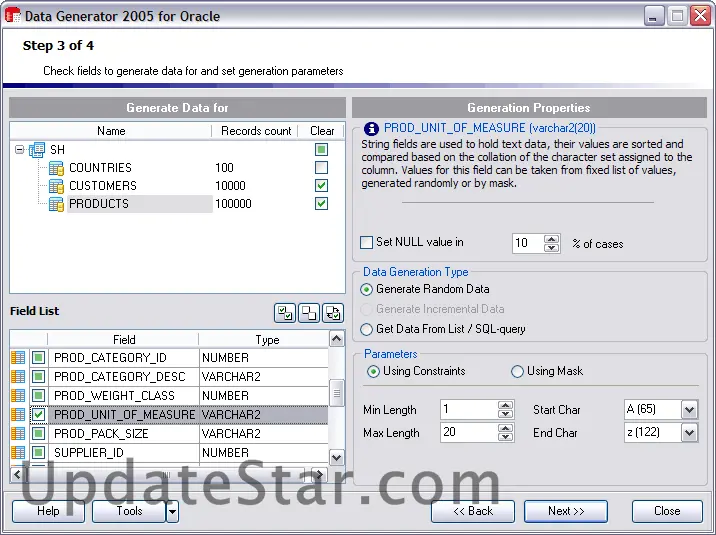Go to previous step with Back button
This screenshot has height=535, width=716.
pos(473,511)
